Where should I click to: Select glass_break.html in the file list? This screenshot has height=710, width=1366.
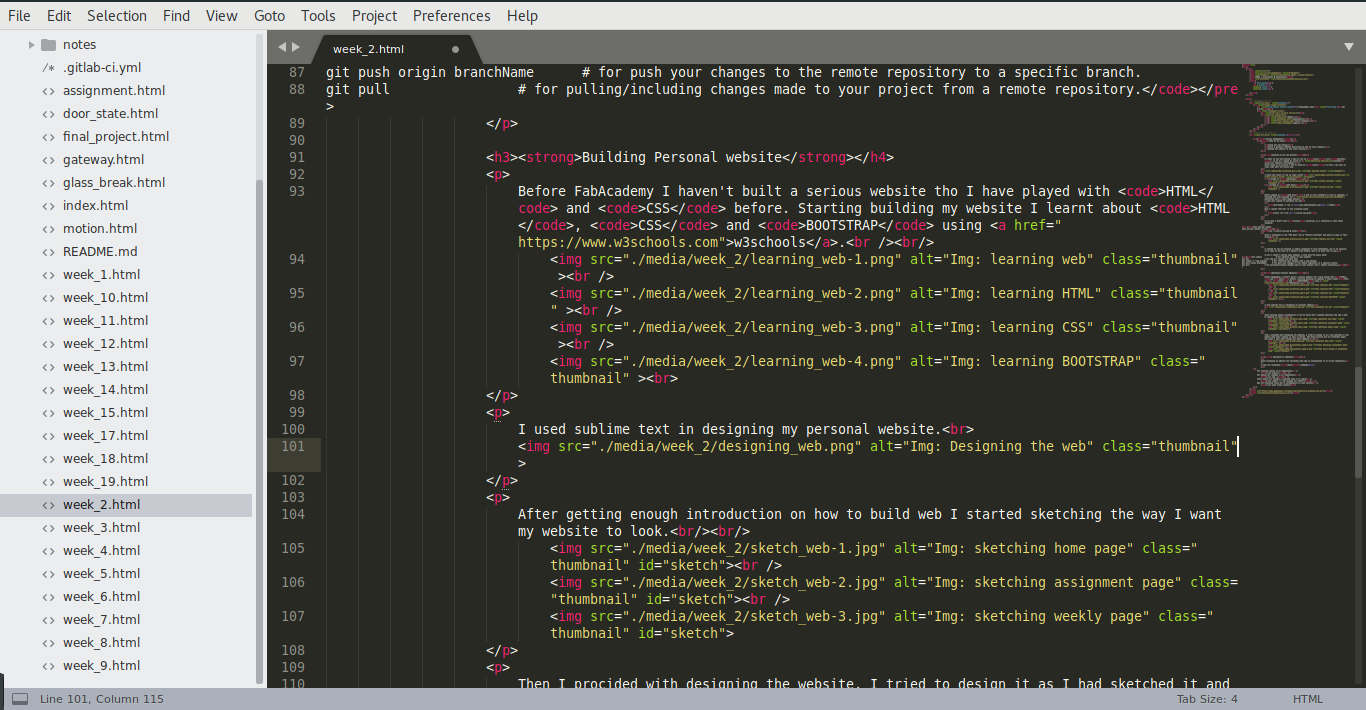pyautogui.click(x=114, y=182)
